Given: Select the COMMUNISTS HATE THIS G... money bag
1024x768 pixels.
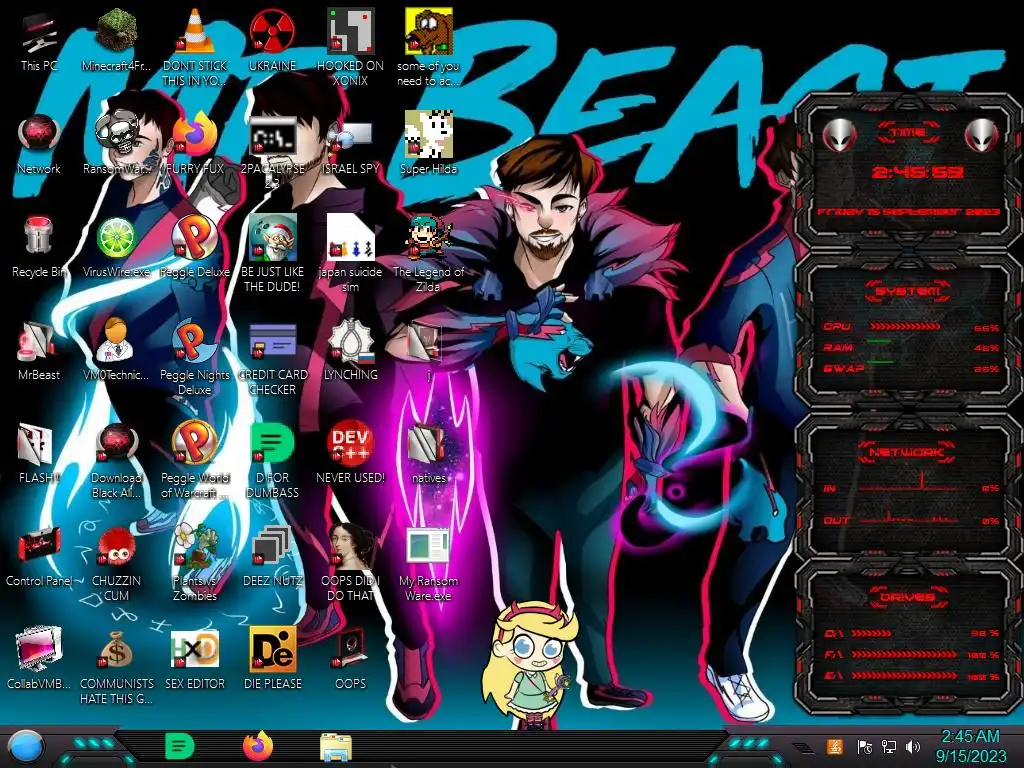Looking at the screenshot, I should pyautogui.click(x=116, y=649).
